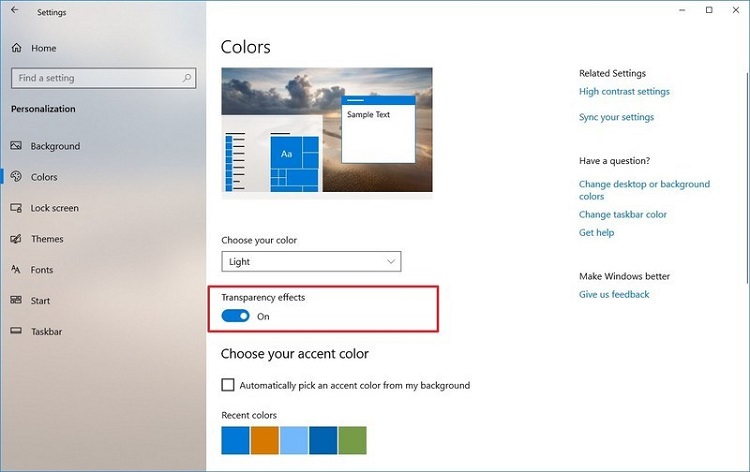This screenshot has height=472, width=750.
Task: Click the Lock screen icon
Action: click(16, 208)
